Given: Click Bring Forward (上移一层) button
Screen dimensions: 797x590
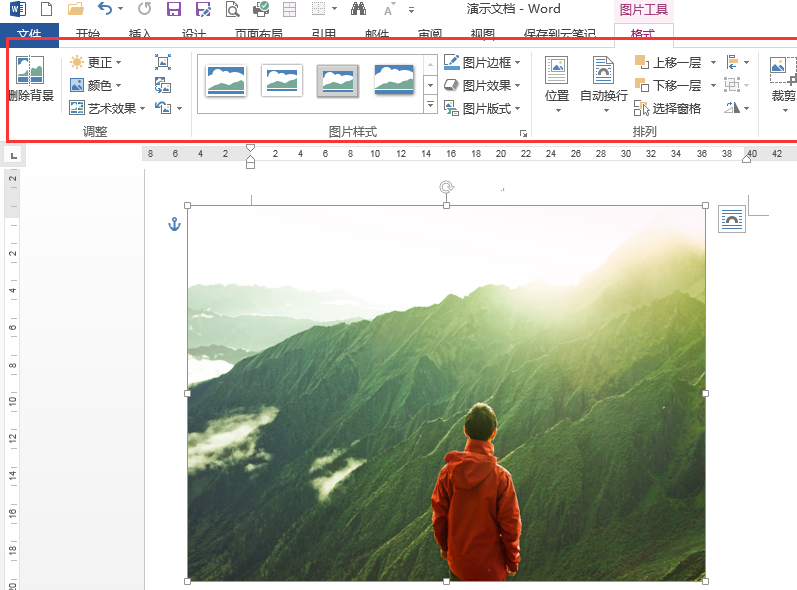Looking at the screenshot, I should 669,62.
